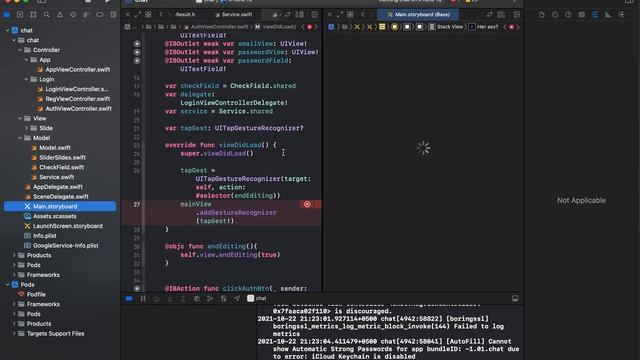Screen dimensions: 640x360
Task: Open the Project navigator folder icon
Action: 7,15
